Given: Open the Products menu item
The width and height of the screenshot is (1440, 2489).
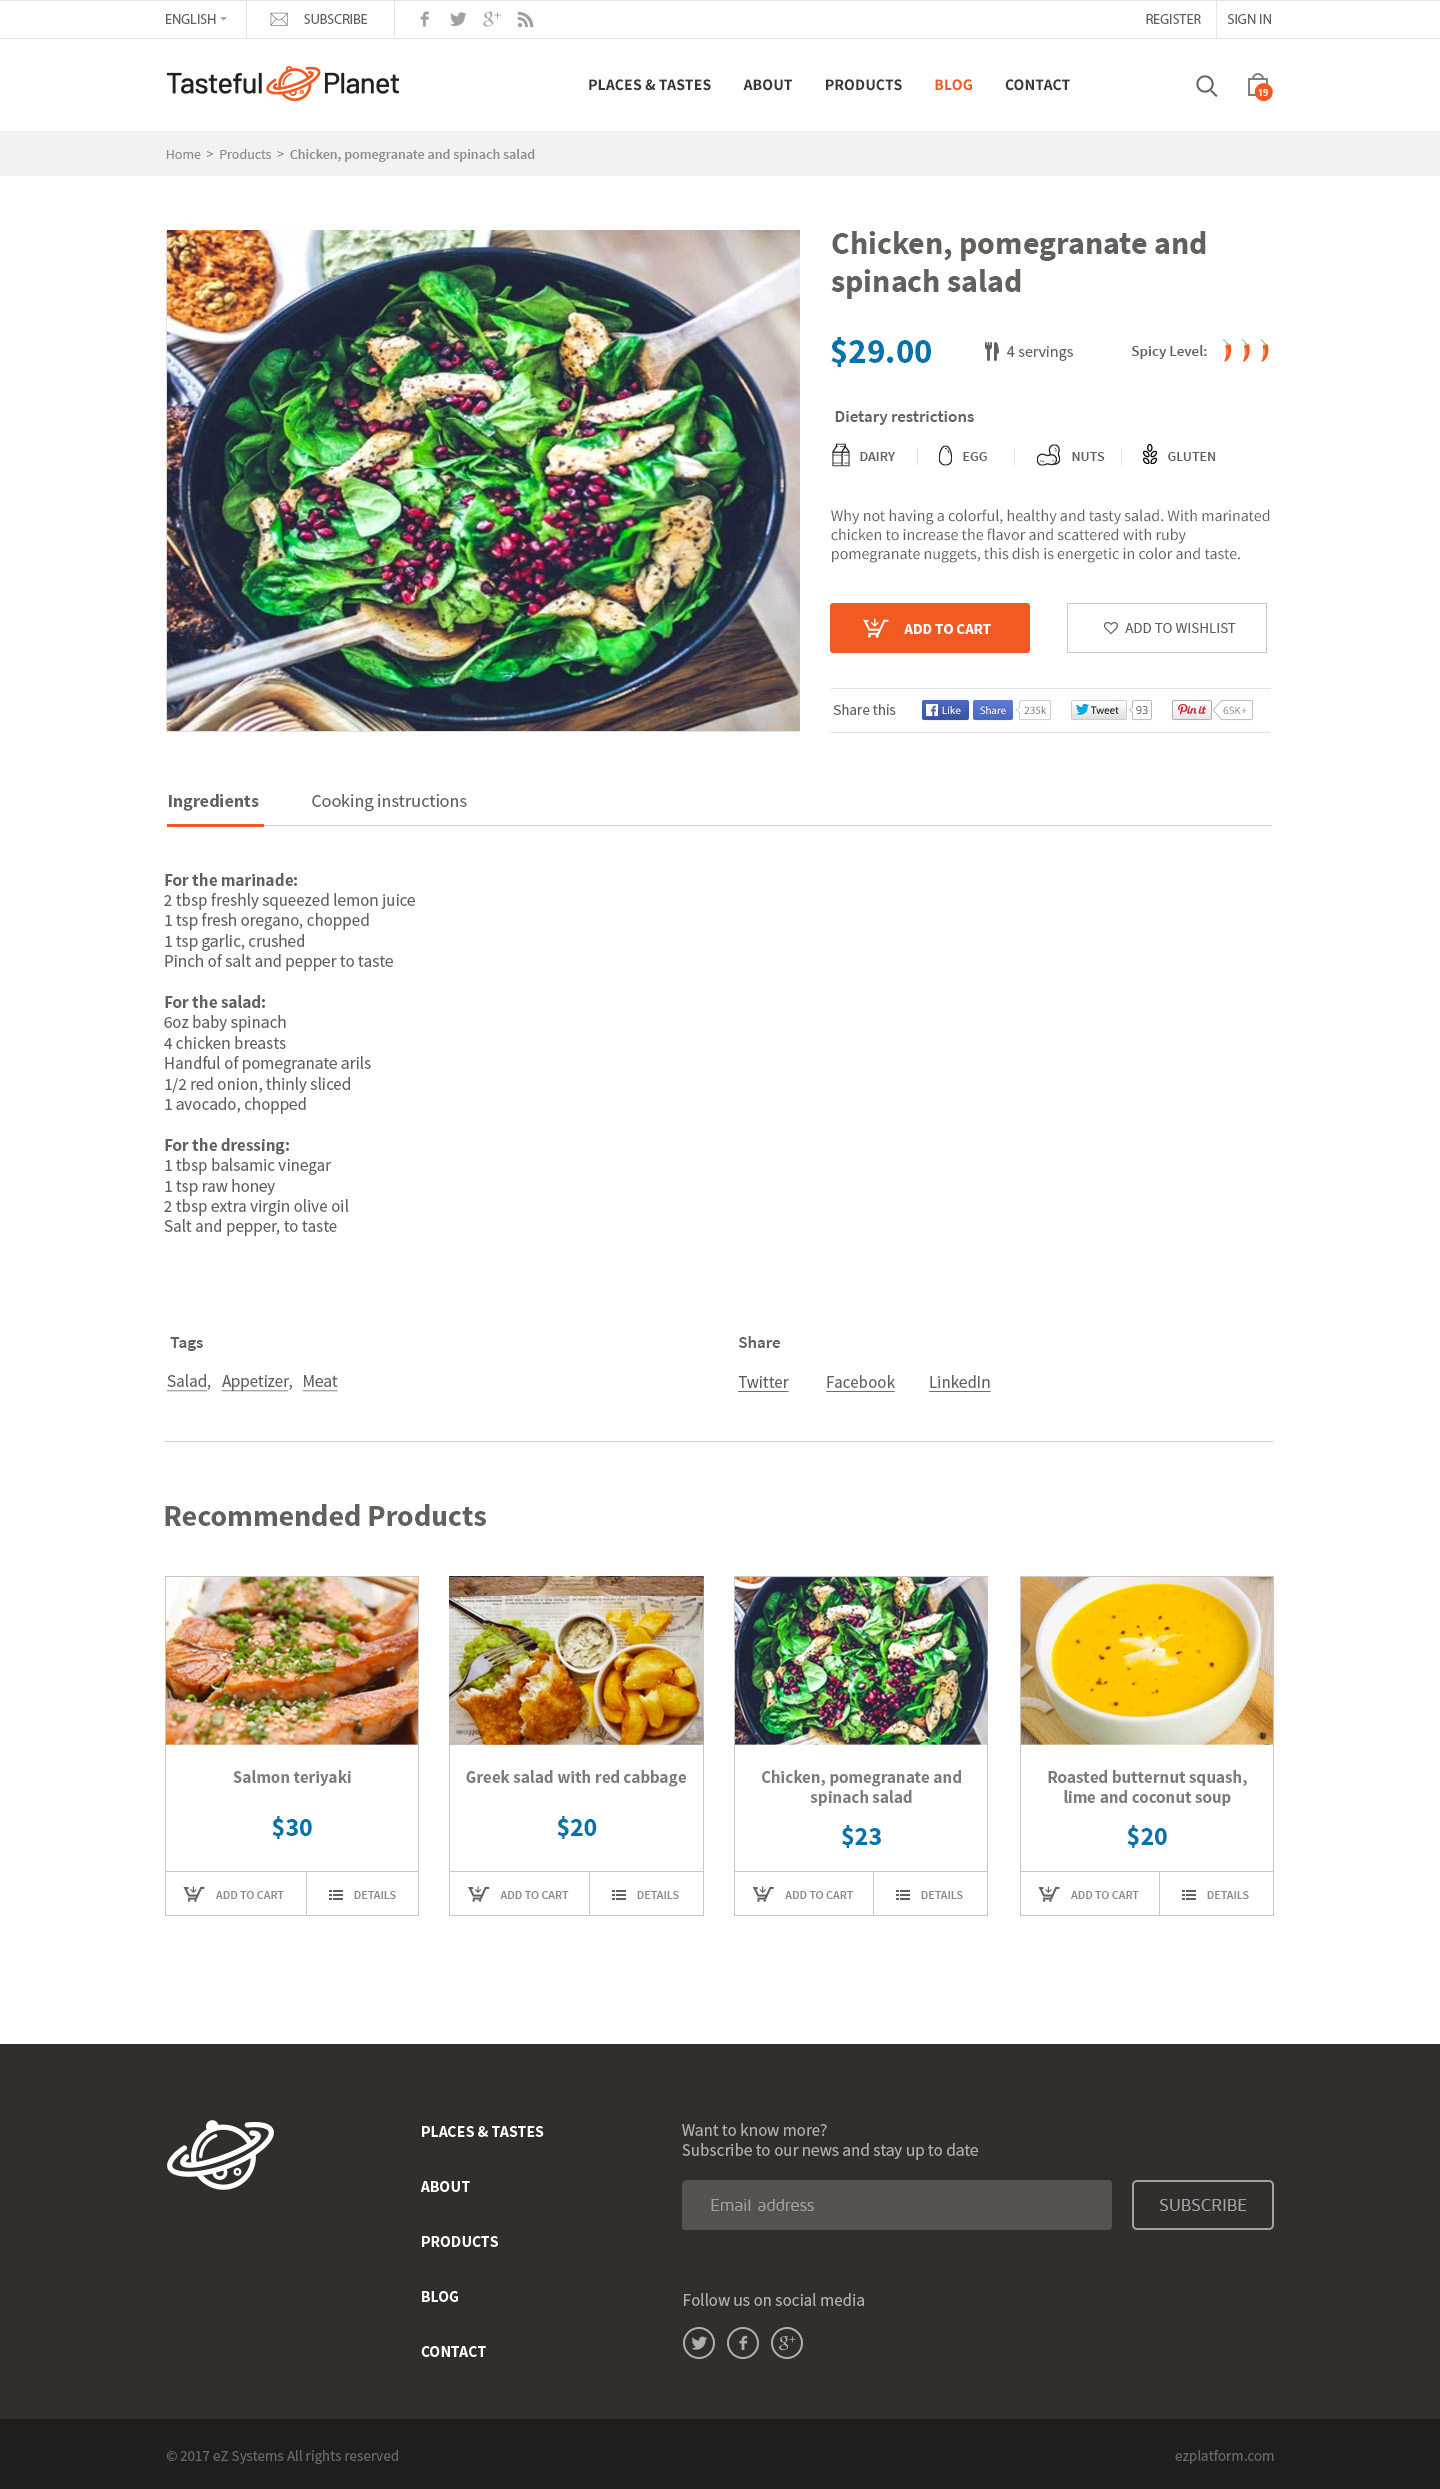Looking at the screenshot, I should pos(863,85).
